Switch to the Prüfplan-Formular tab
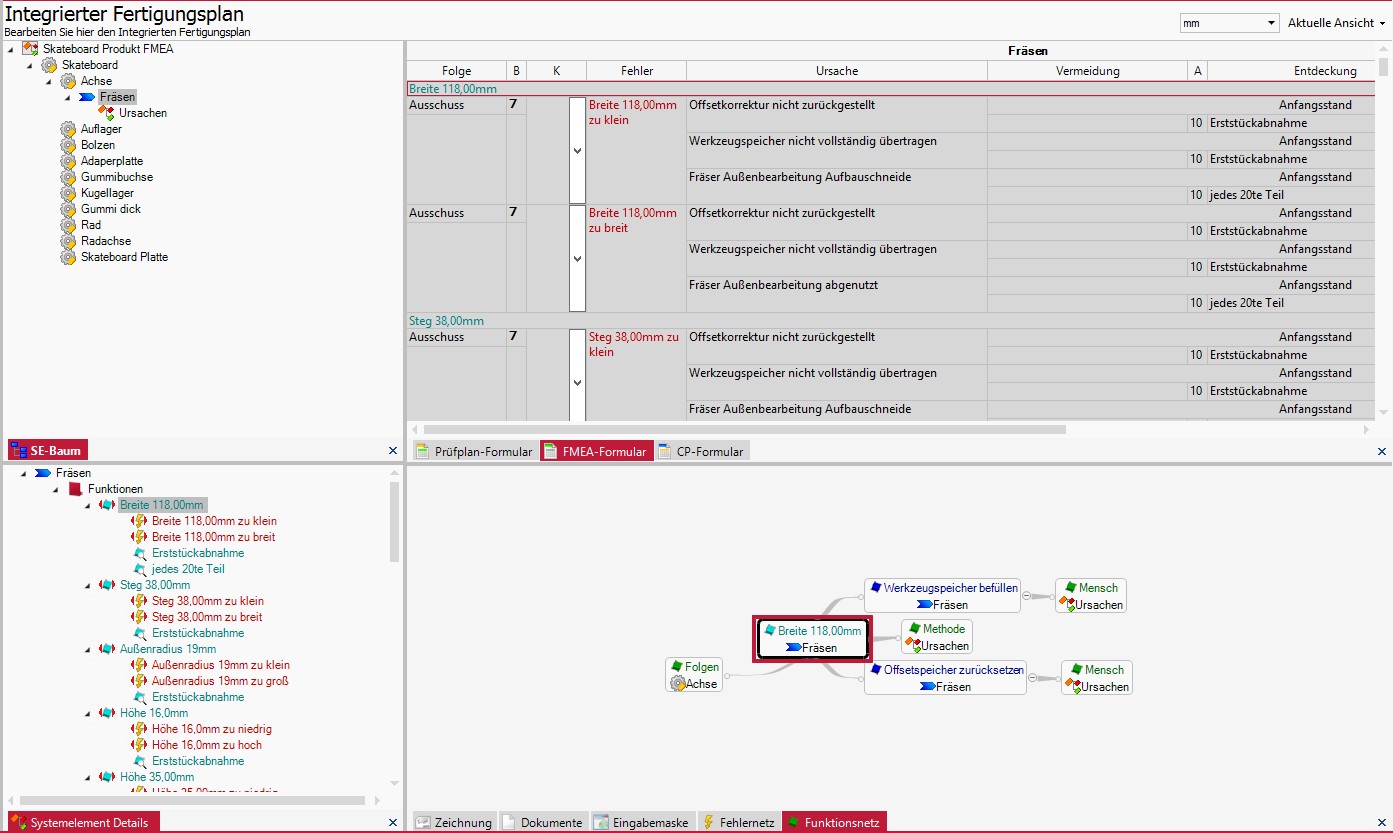The width and height of the screenshot is (1393, 833). coord(474,452)
